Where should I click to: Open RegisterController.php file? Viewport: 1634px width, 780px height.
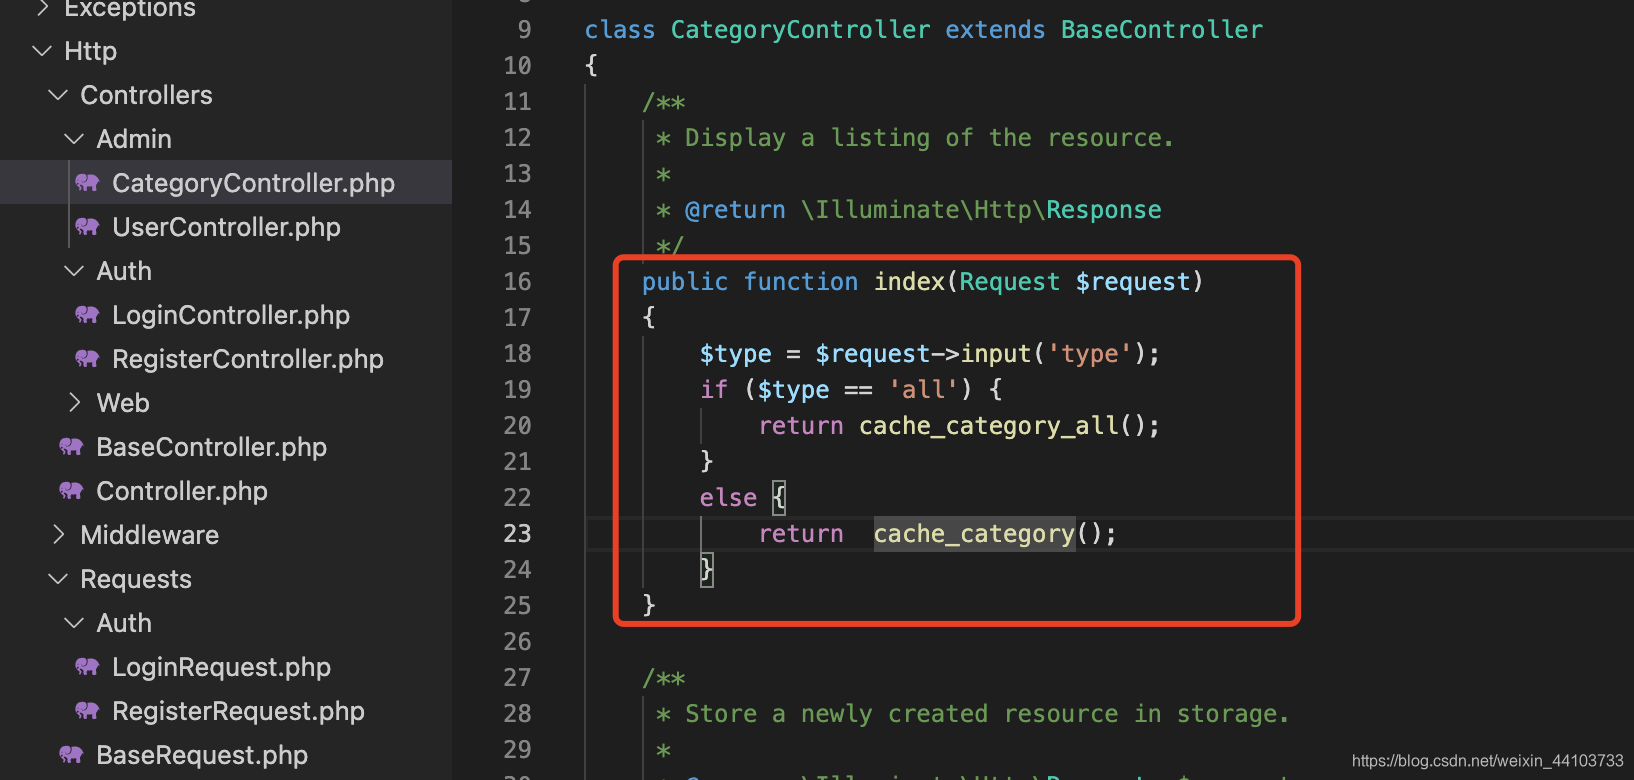click(248, 359)
